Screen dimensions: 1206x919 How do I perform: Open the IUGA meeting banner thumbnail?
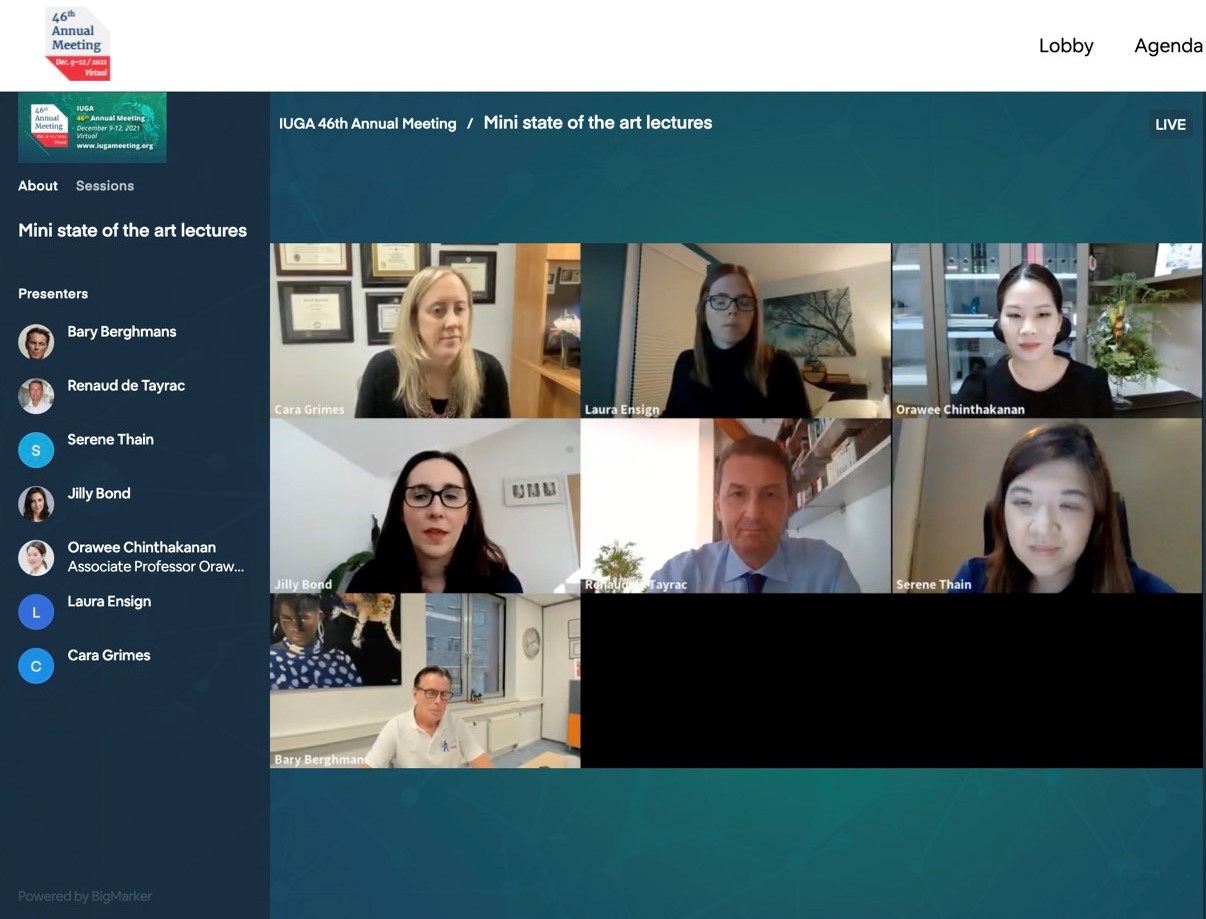(x=92, y=127)
